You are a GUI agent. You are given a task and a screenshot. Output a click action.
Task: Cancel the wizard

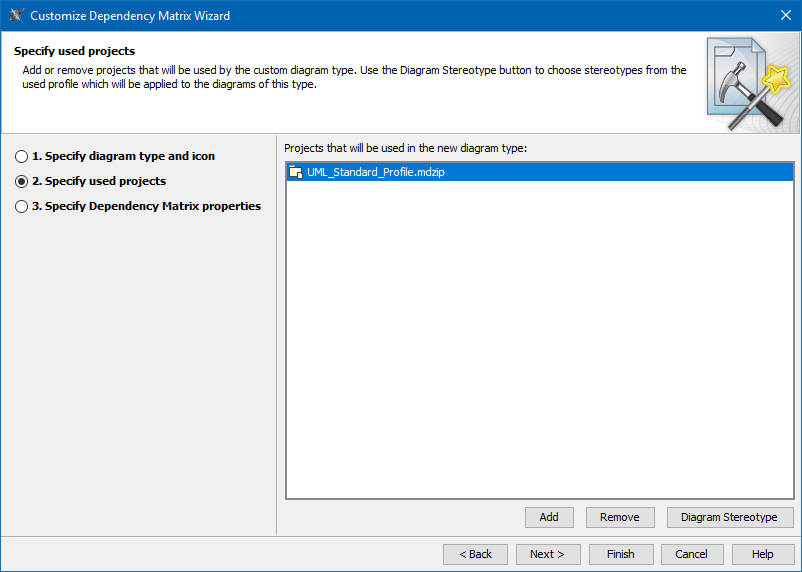691,554
